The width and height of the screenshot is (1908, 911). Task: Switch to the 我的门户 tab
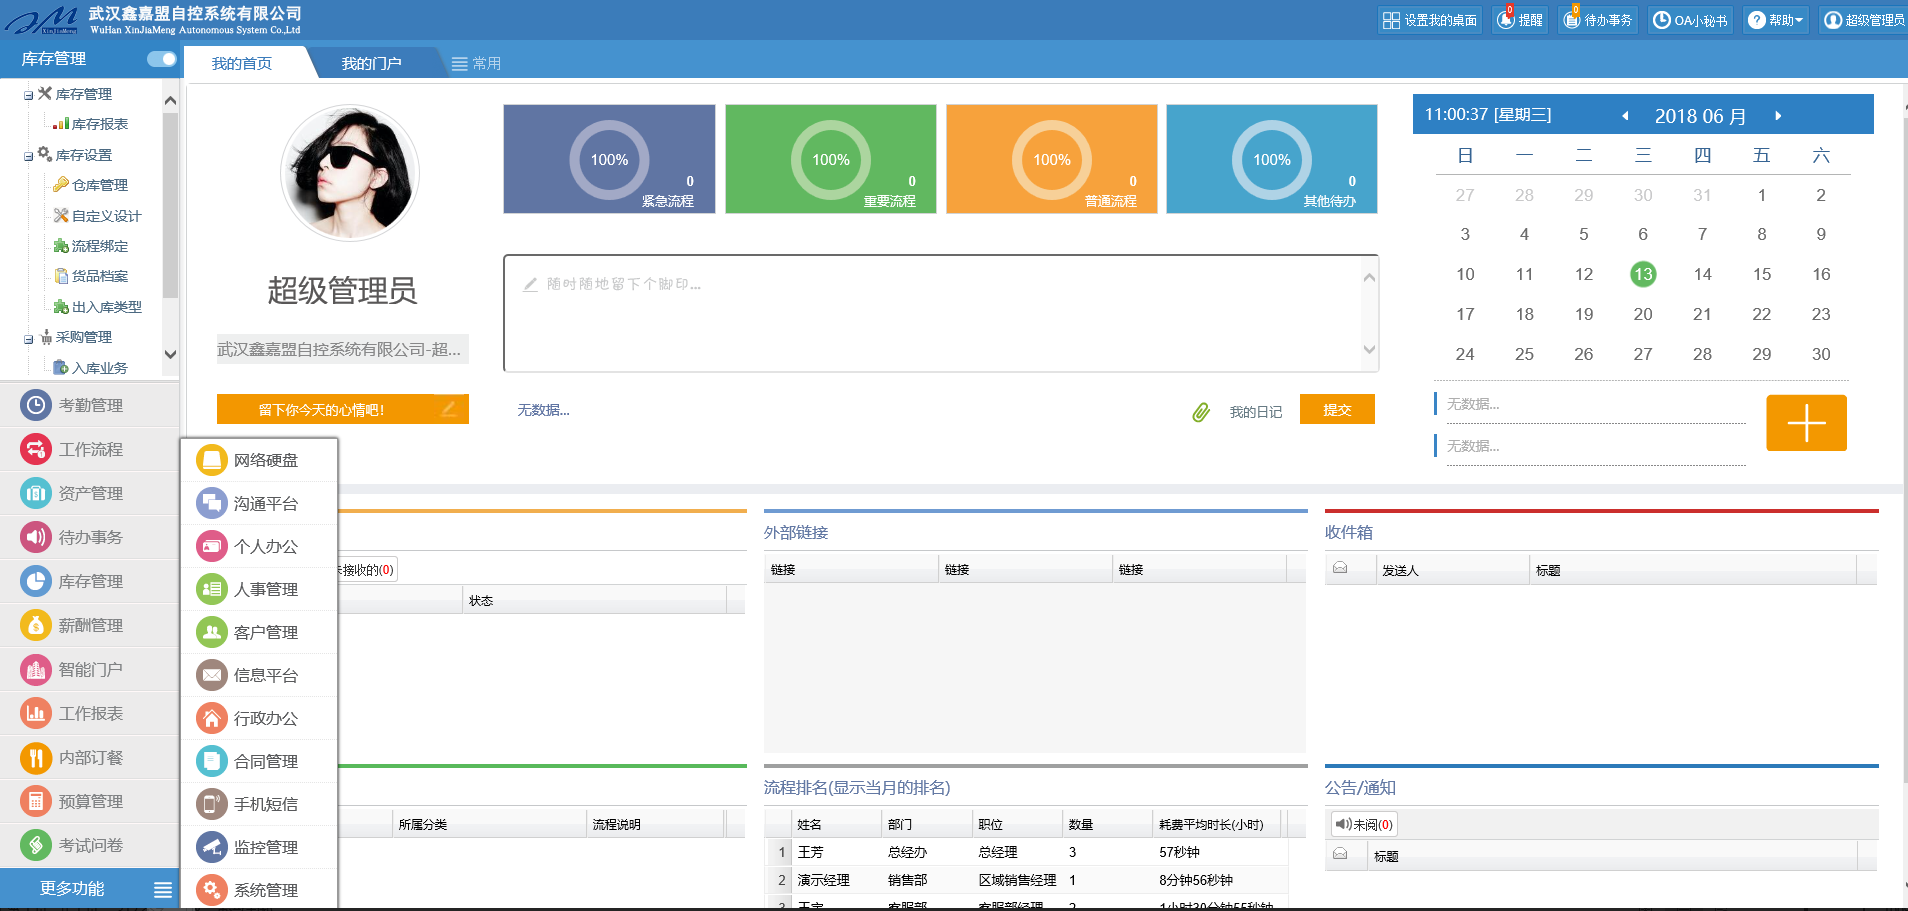pyautogui.click(x=371, y=63)
